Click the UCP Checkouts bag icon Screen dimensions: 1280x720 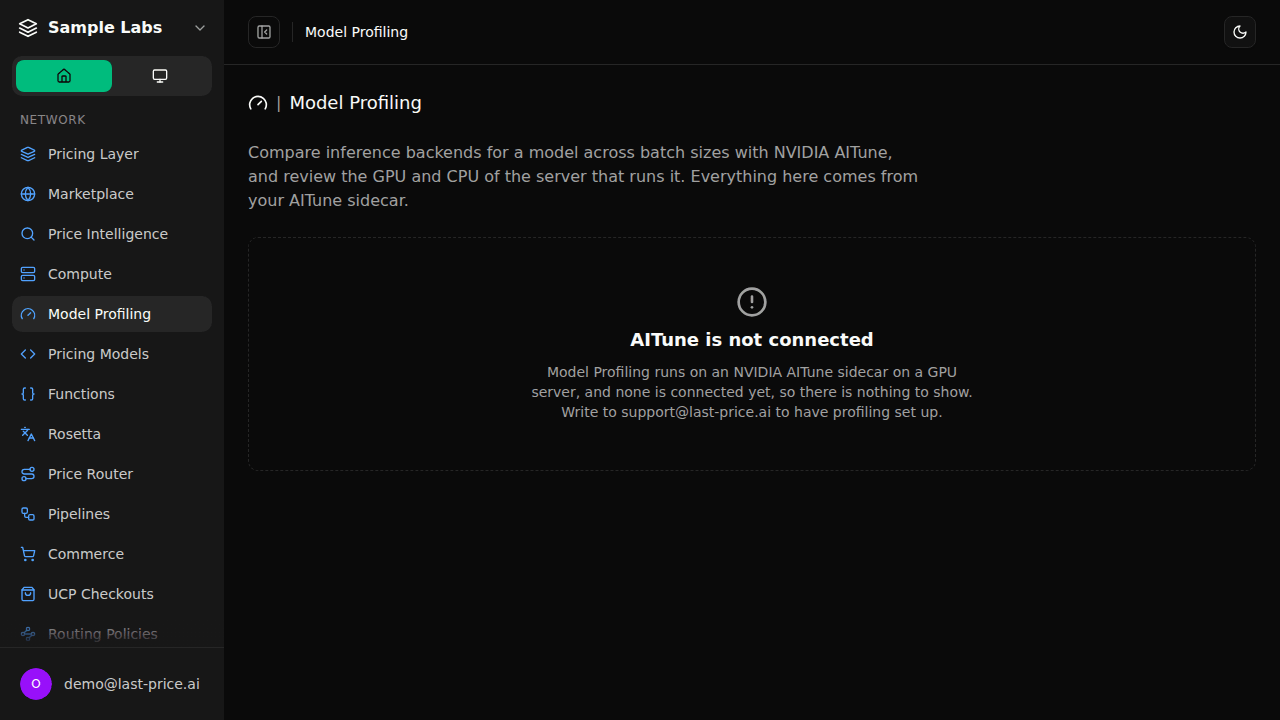(x=28, y=594)
